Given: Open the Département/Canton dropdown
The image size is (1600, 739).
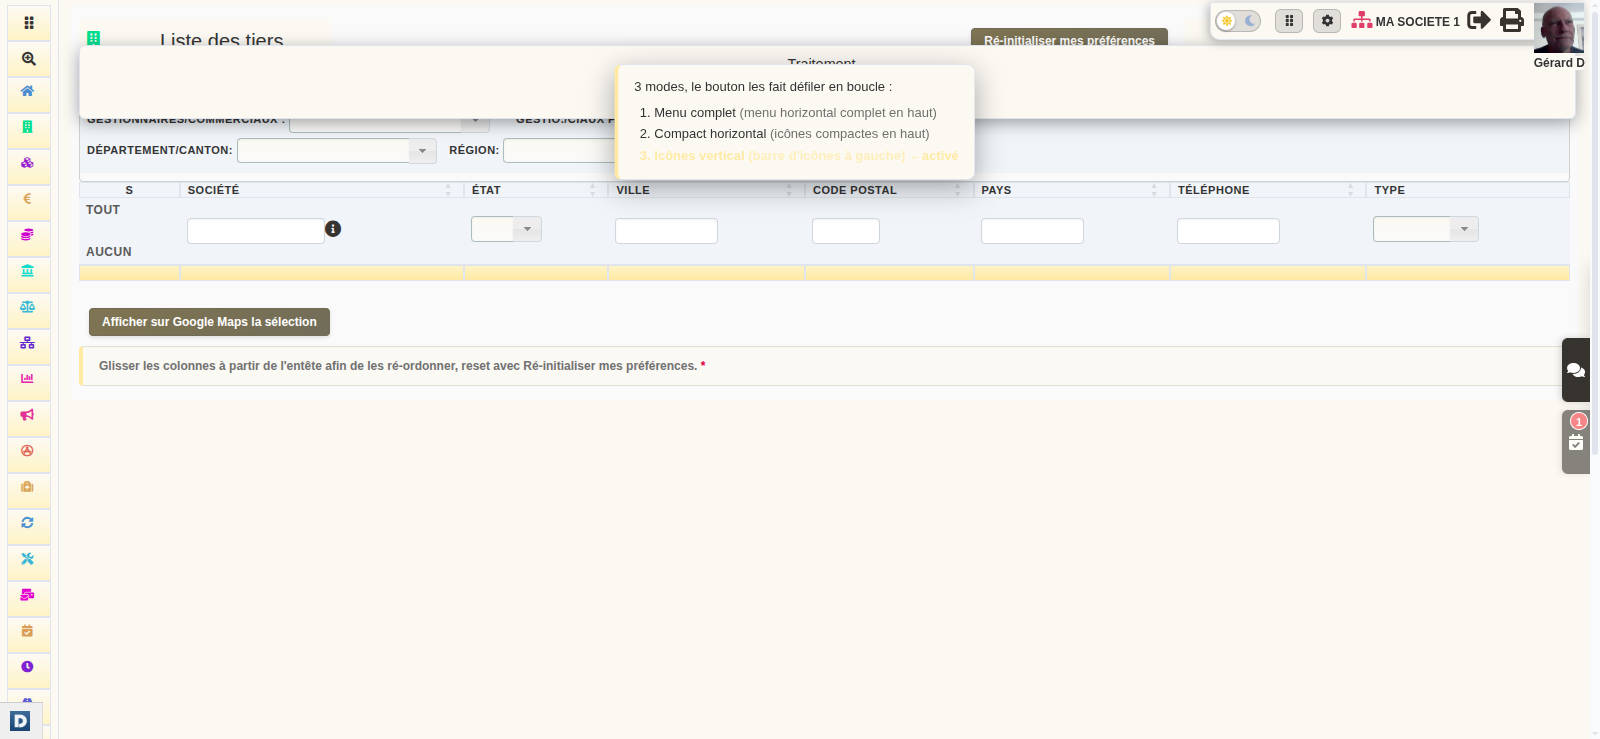Looking at the screenshot, I should [x=337, y=151].
